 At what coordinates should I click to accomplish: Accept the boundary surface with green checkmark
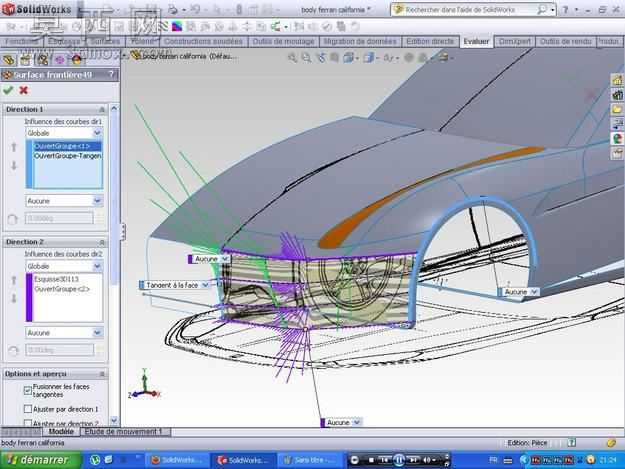point(8,90)
